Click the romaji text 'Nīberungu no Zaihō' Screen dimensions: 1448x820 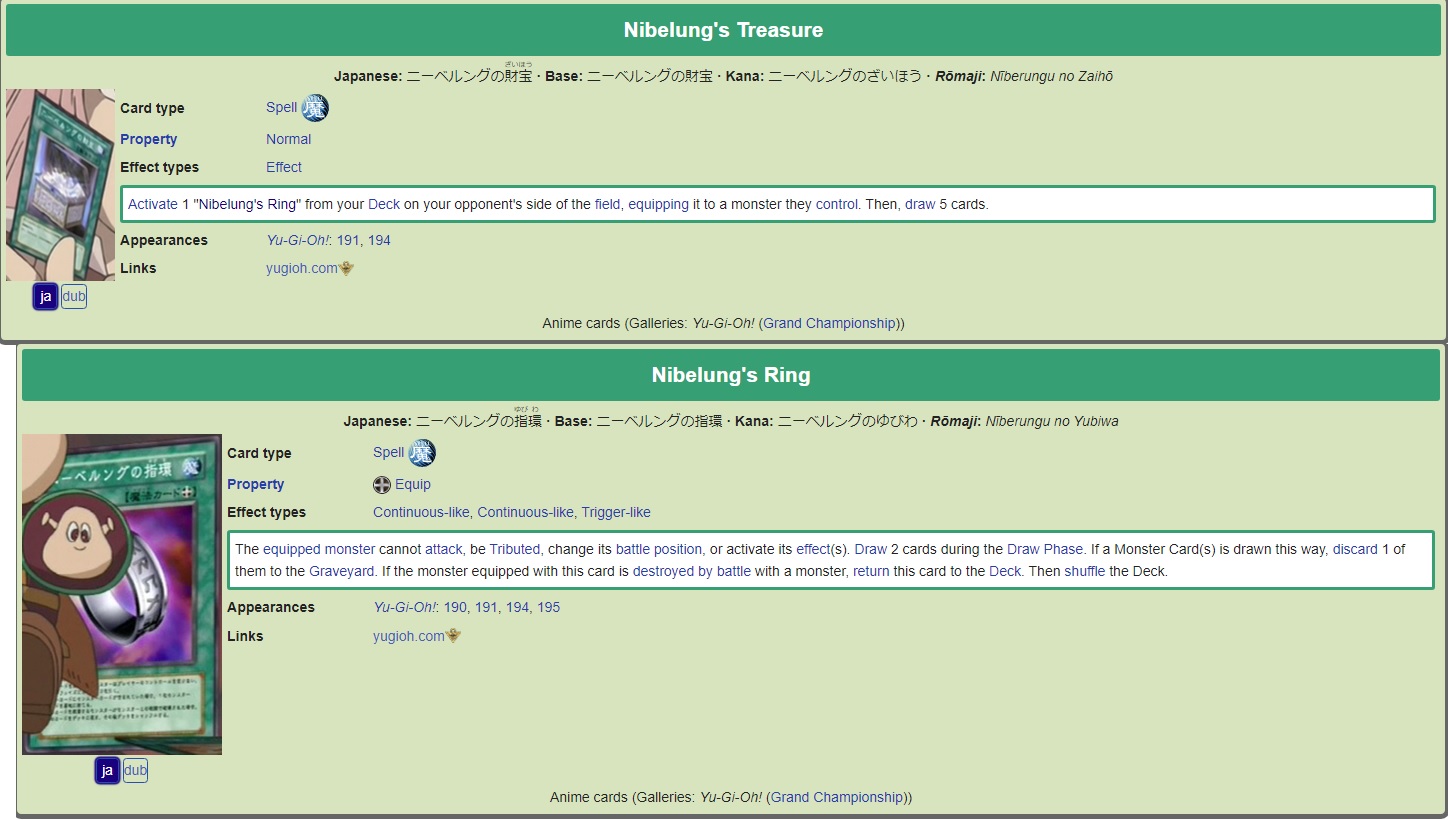pos(1051,77)
